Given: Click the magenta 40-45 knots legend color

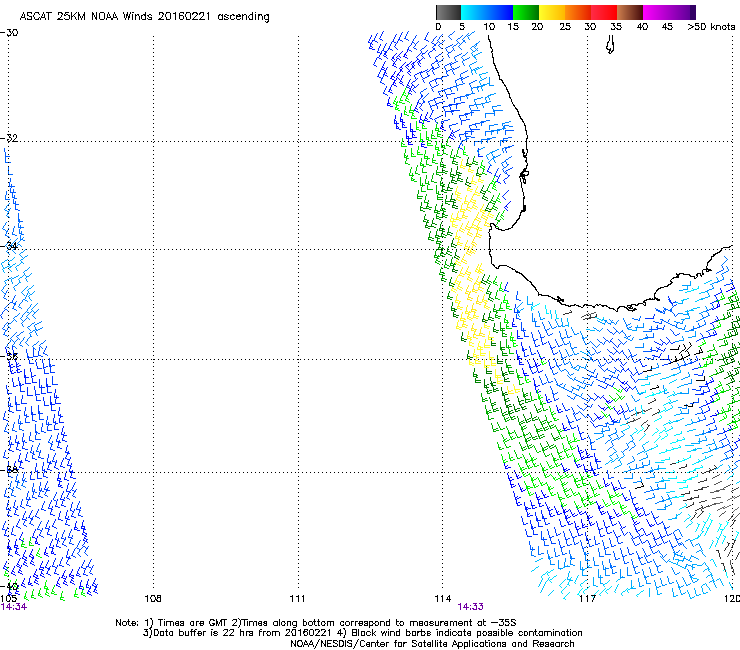Looking at the screenshot, I should pyautogui.click(x=656, y=12).
